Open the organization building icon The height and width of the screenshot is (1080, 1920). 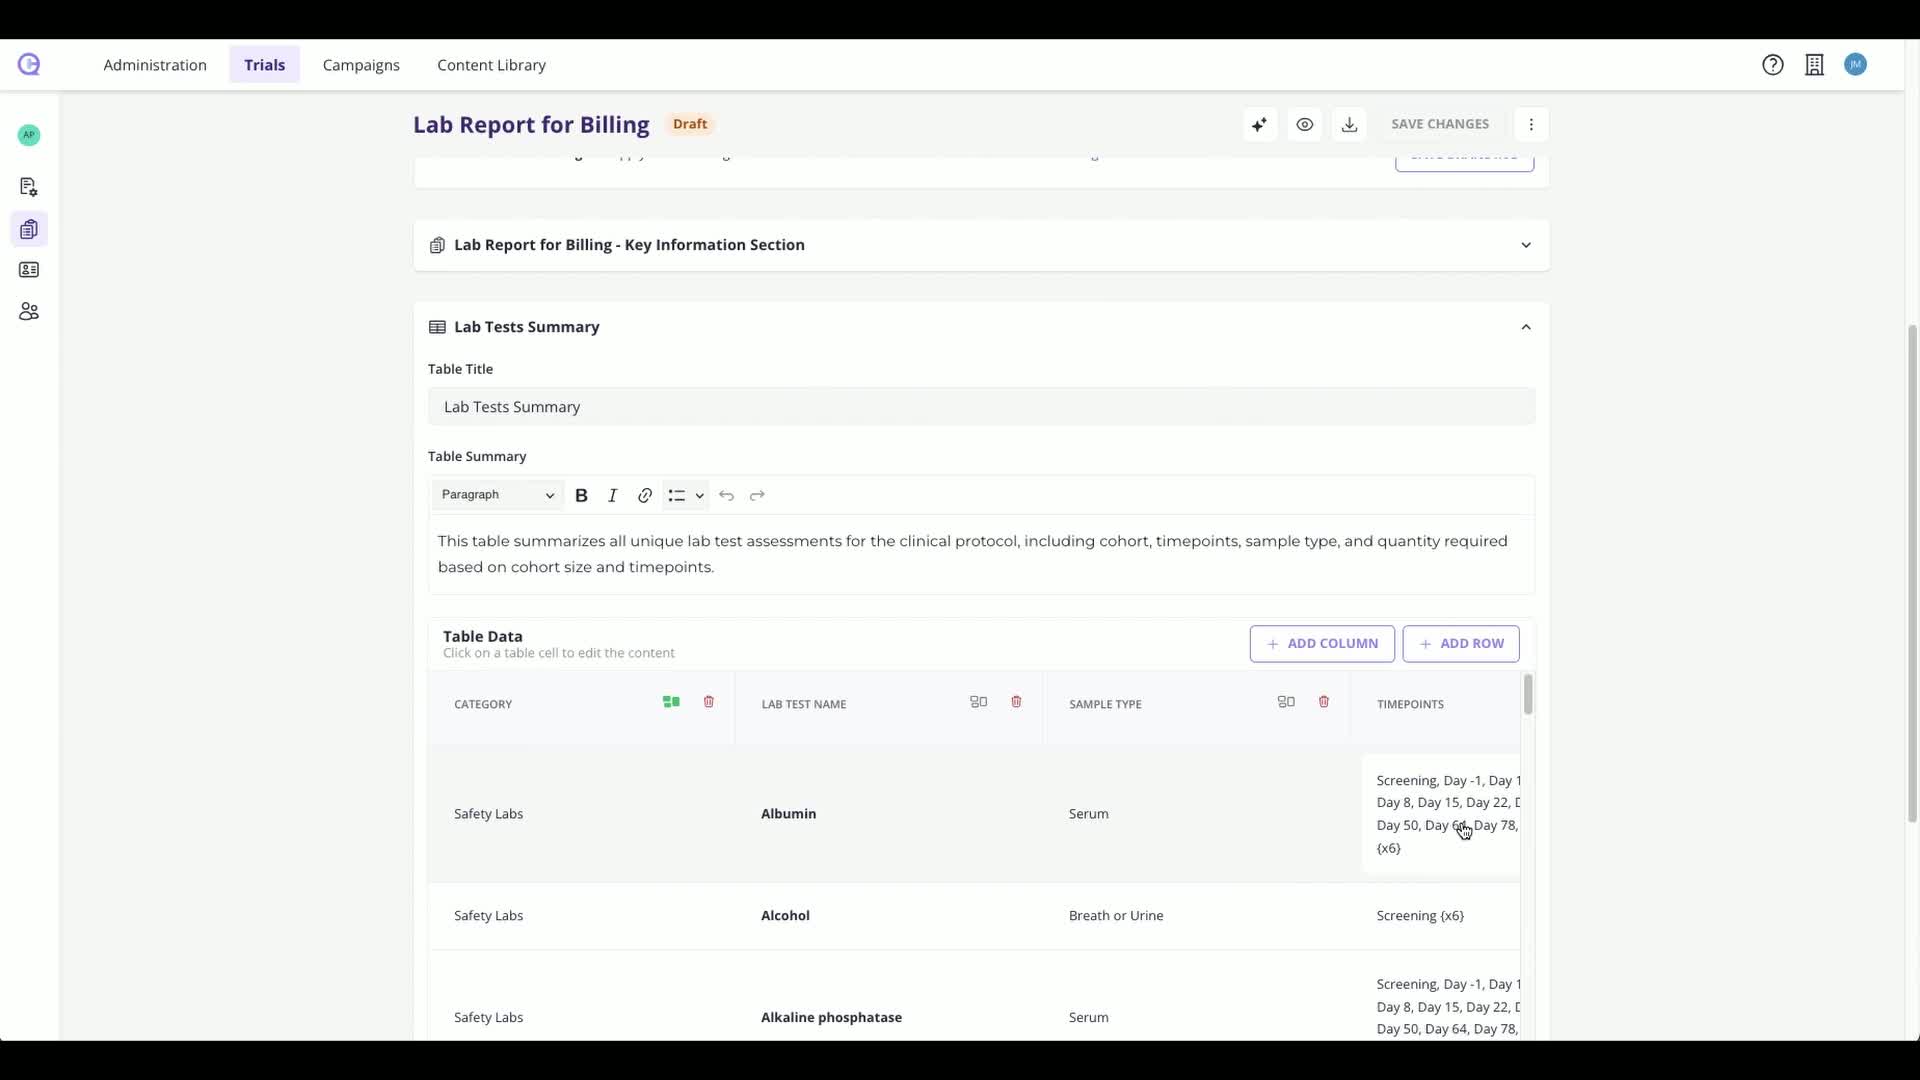point(1814,65)
